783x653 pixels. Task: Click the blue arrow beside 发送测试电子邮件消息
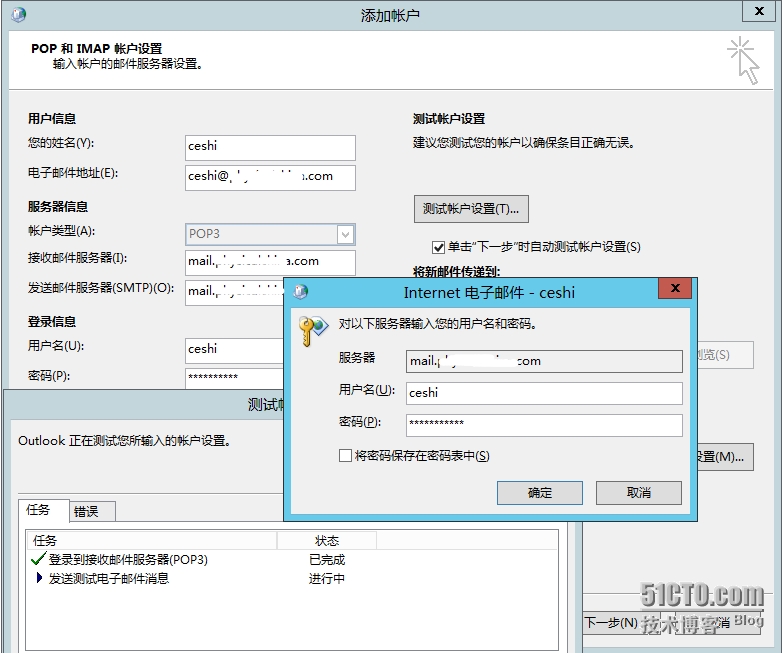40,578
